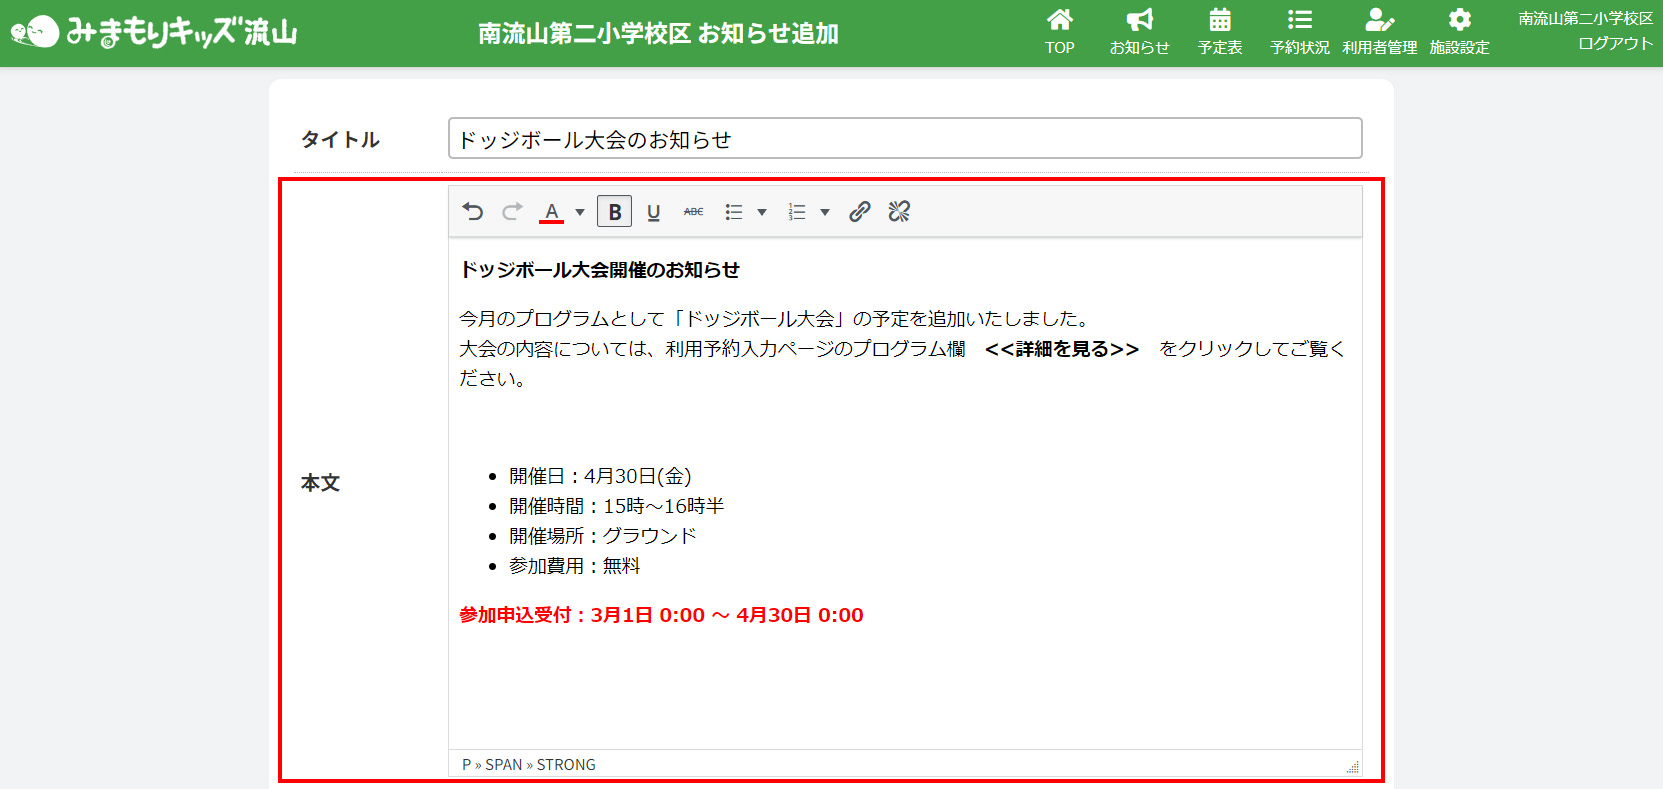Click the タイトル title input field
1663x789 pixels.
coord(904,139)
